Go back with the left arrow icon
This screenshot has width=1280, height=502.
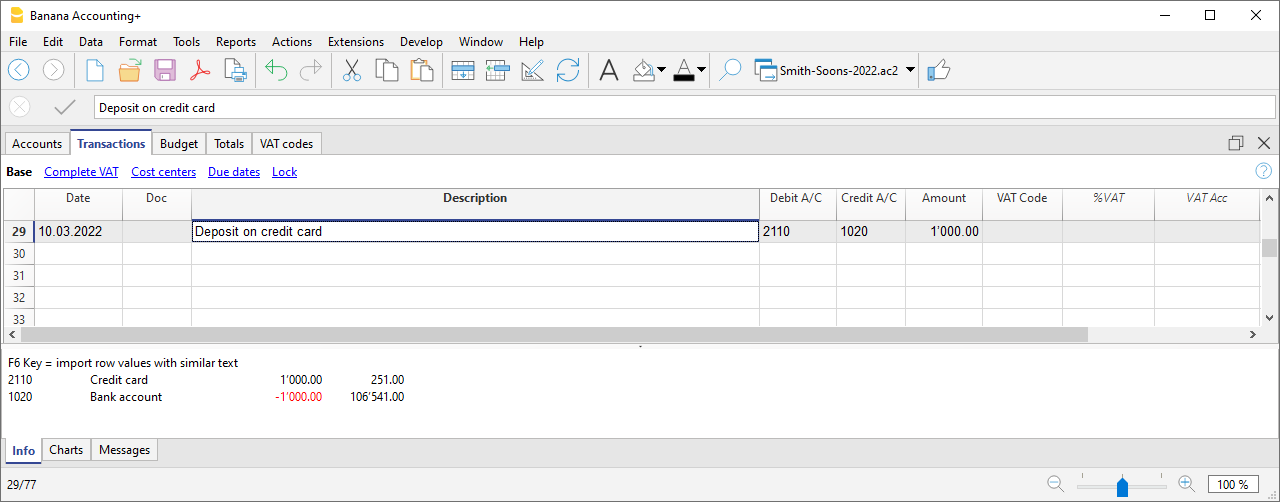(19, 70)
